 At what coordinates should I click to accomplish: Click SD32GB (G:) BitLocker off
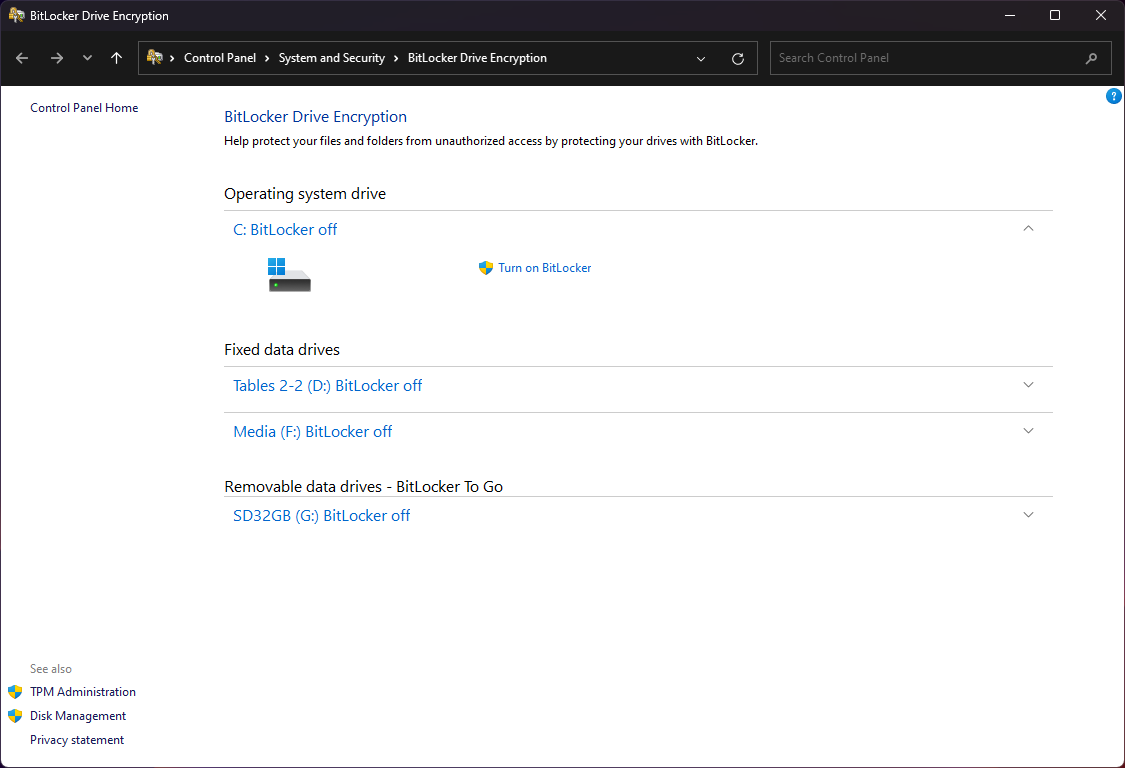(x=321, y=515)
